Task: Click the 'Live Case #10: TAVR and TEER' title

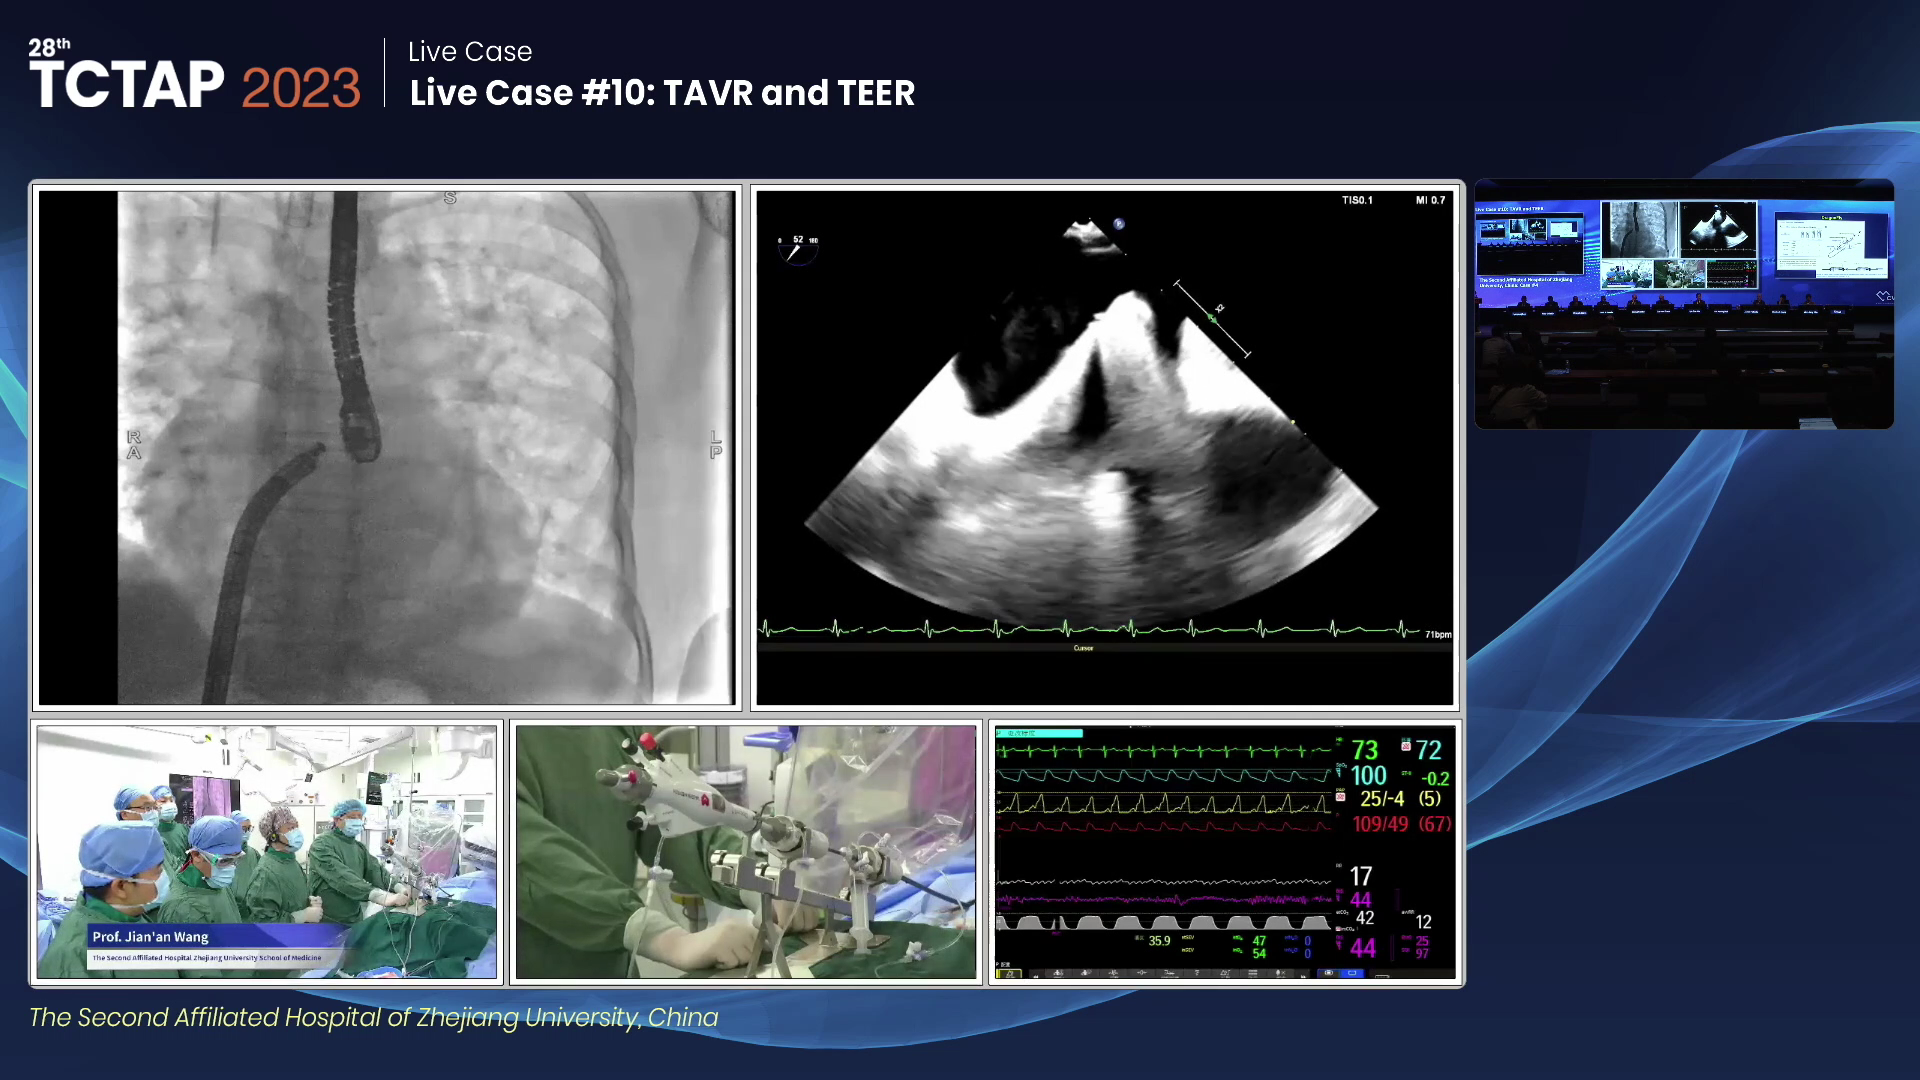Action: [x=662, y=93]
